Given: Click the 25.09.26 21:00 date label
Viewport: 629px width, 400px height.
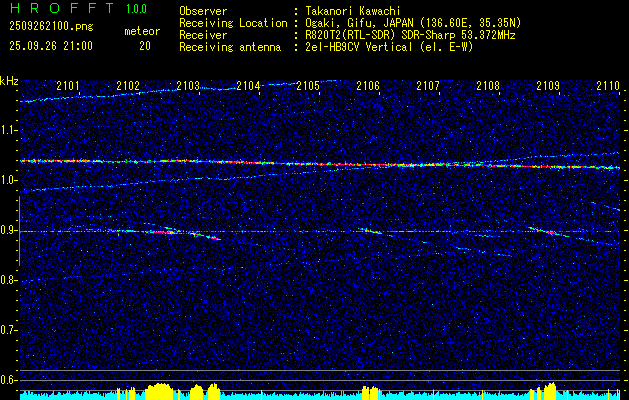Looking at the screenshot, I should pos(50,46).
